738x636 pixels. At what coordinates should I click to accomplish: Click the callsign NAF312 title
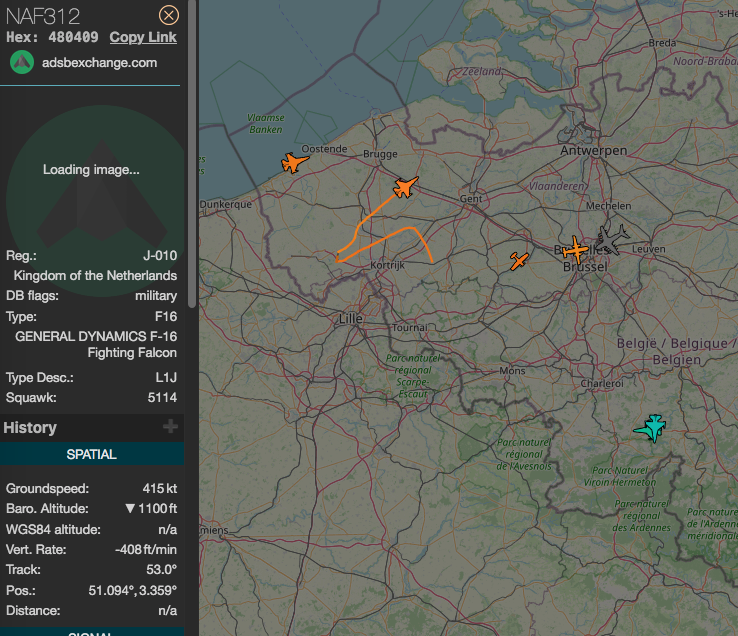point(43,16)
